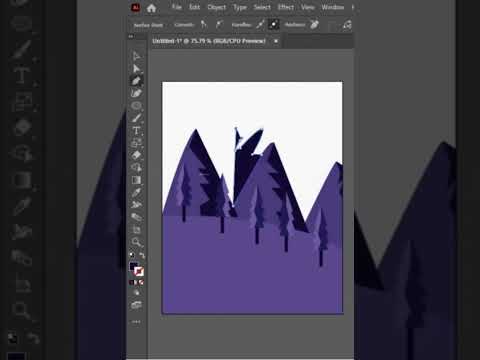Click Swap Fill and Stroke arrow

pyautogui.click(x=142, y=256)
